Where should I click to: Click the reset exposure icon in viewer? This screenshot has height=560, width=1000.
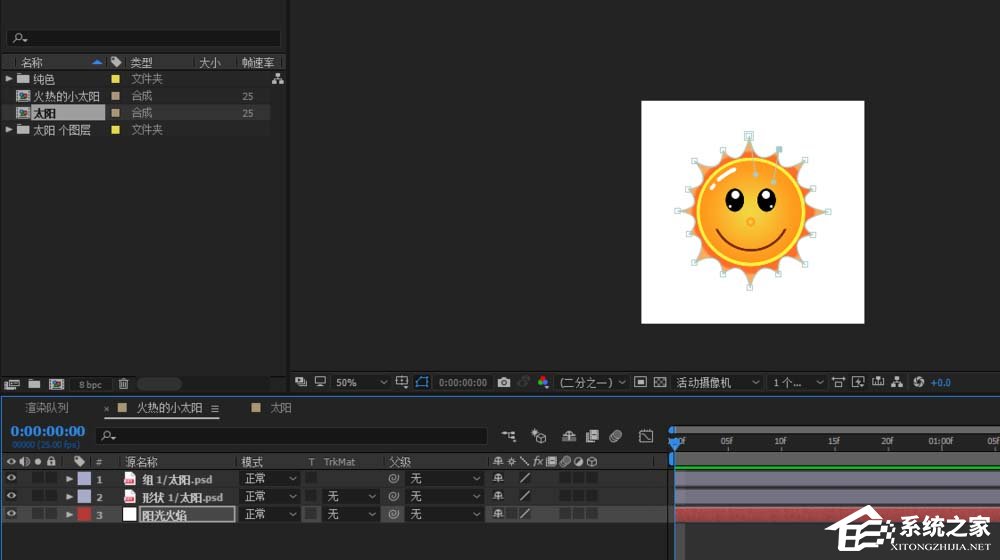tap(918, 382)
